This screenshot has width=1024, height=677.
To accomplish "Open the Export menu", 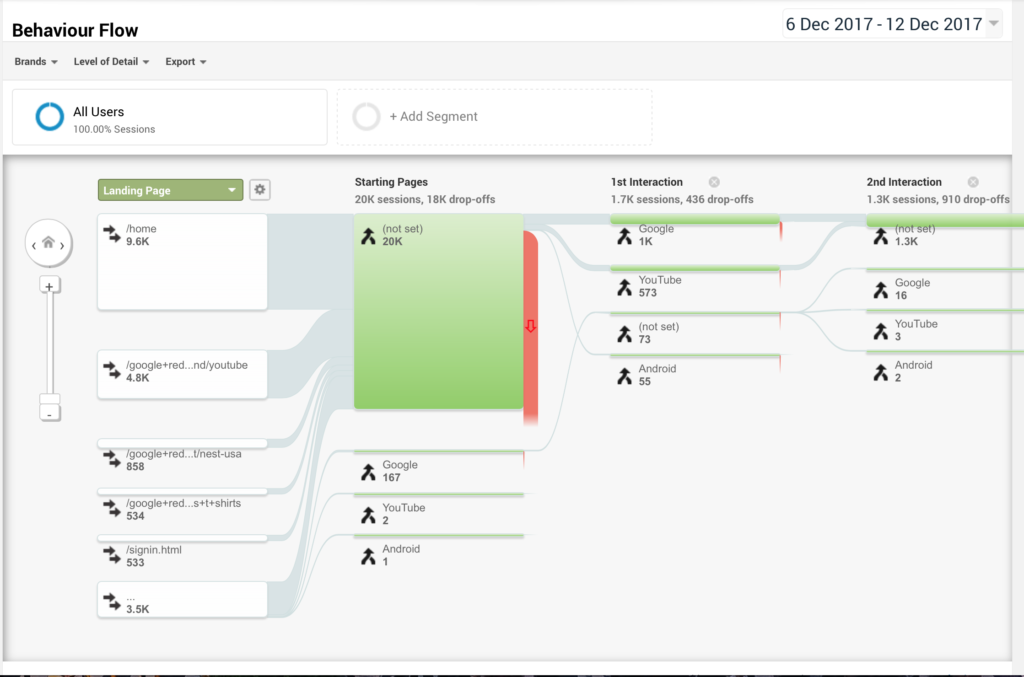I will point(186,62).
